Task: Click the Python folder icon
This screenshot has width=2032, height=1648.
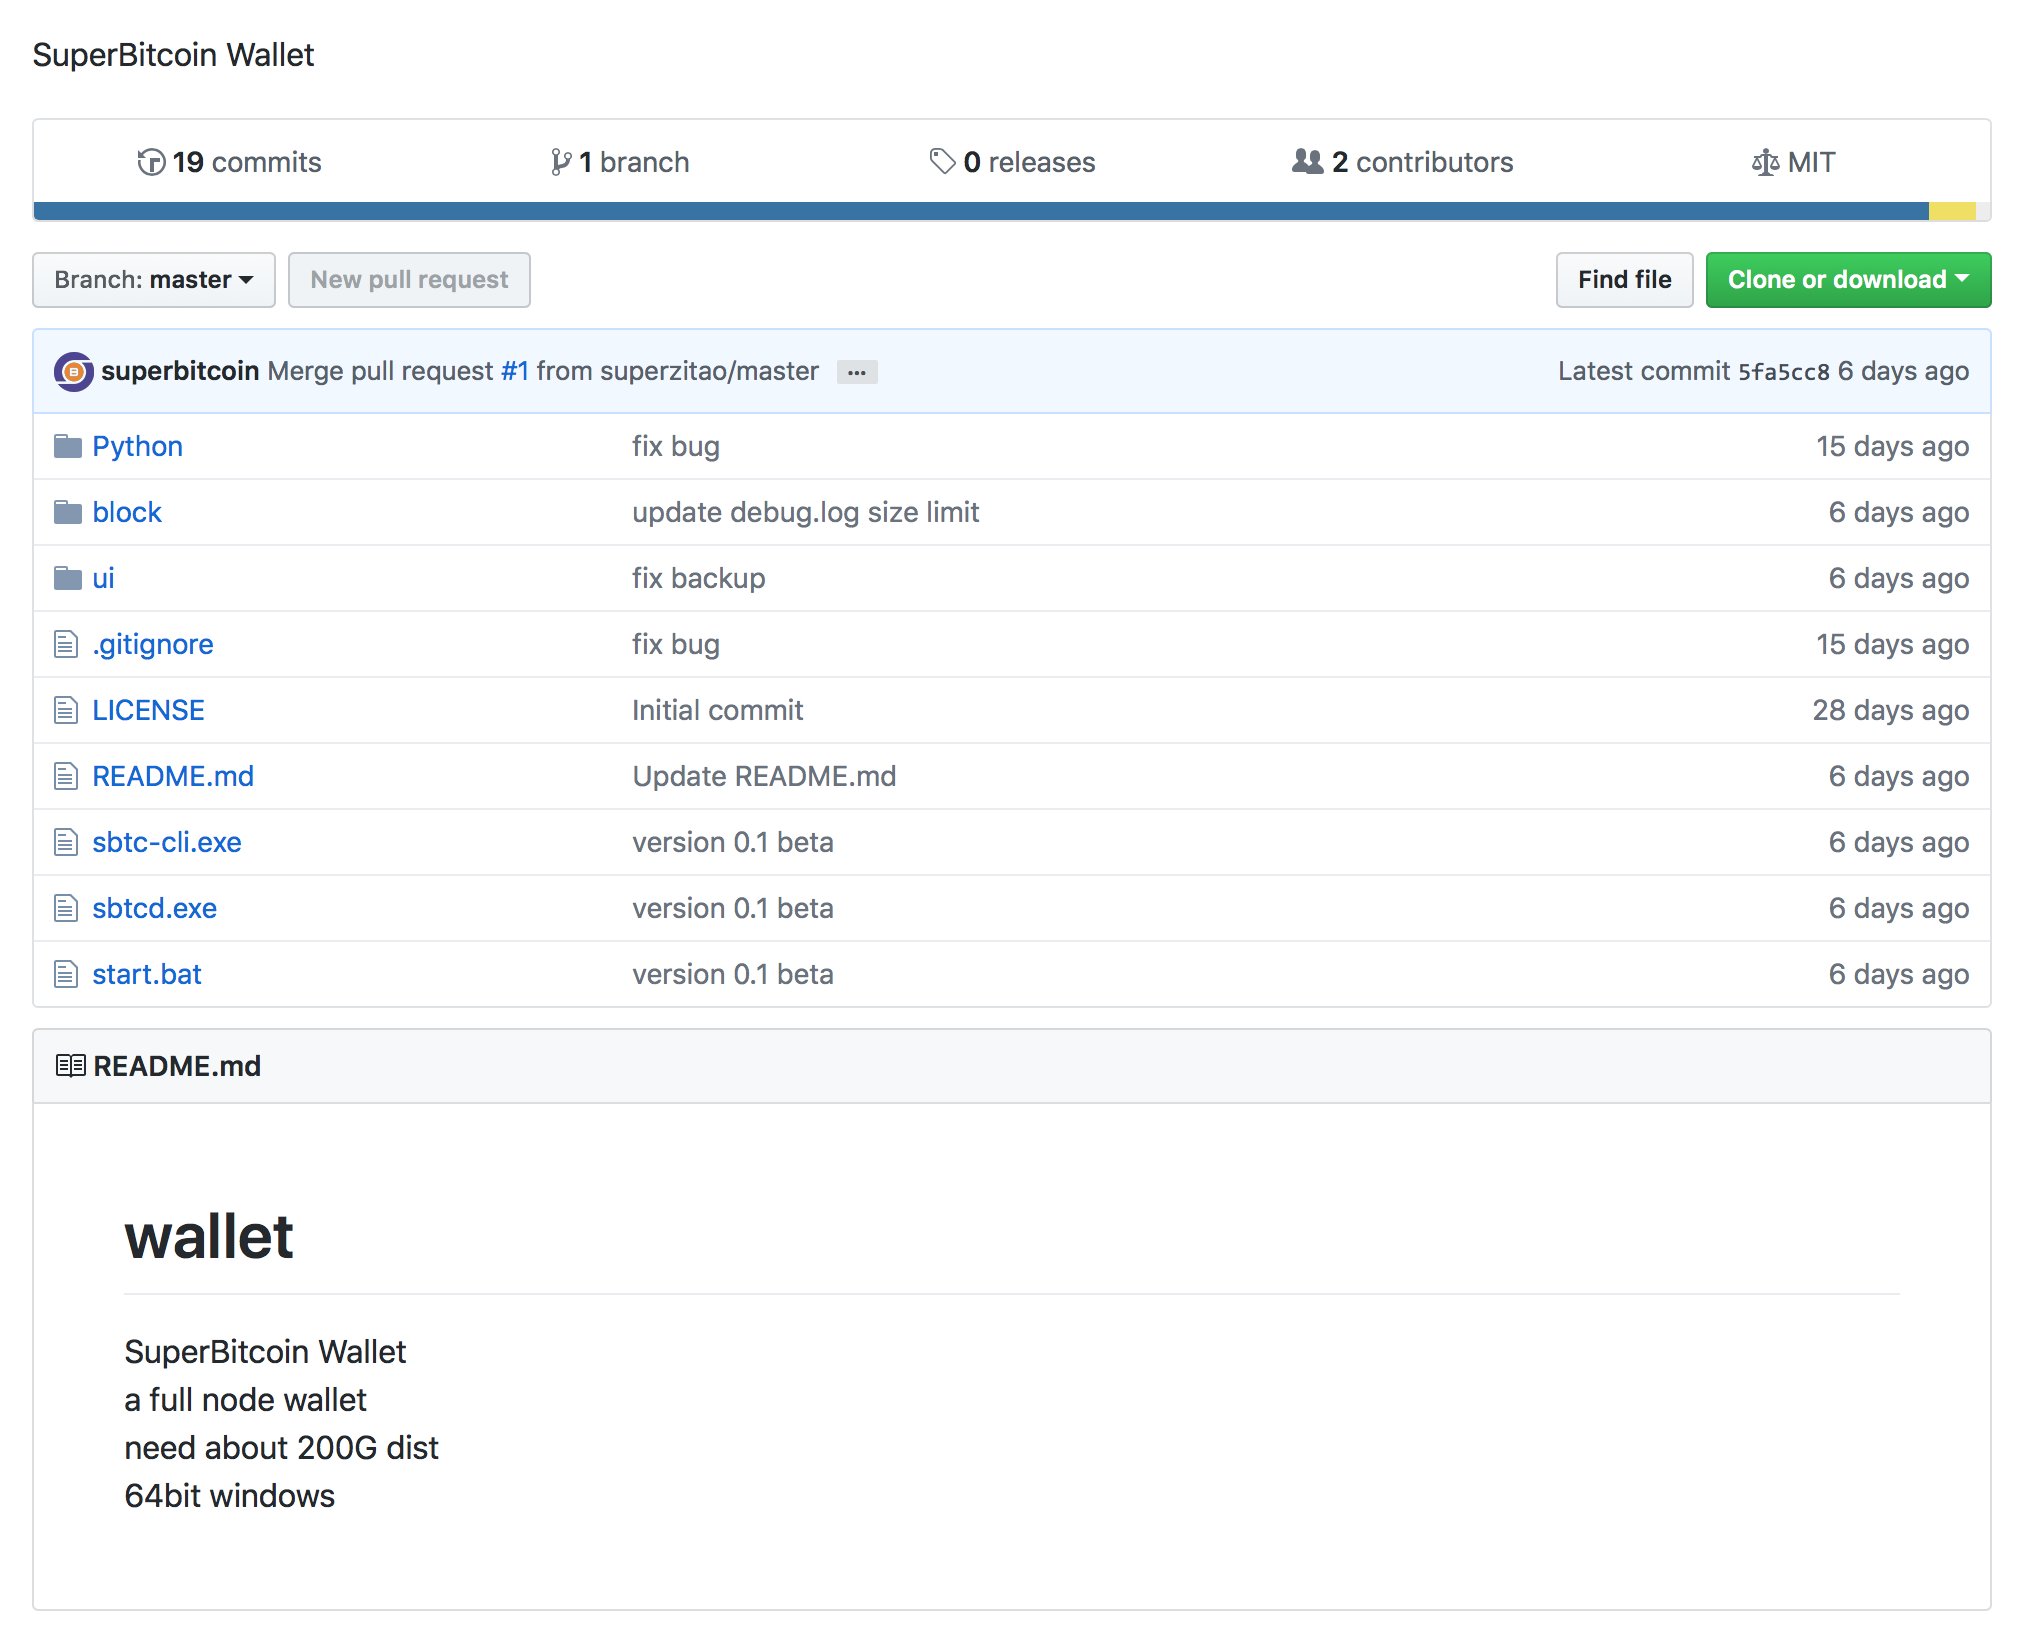Action: coord(66,446)
